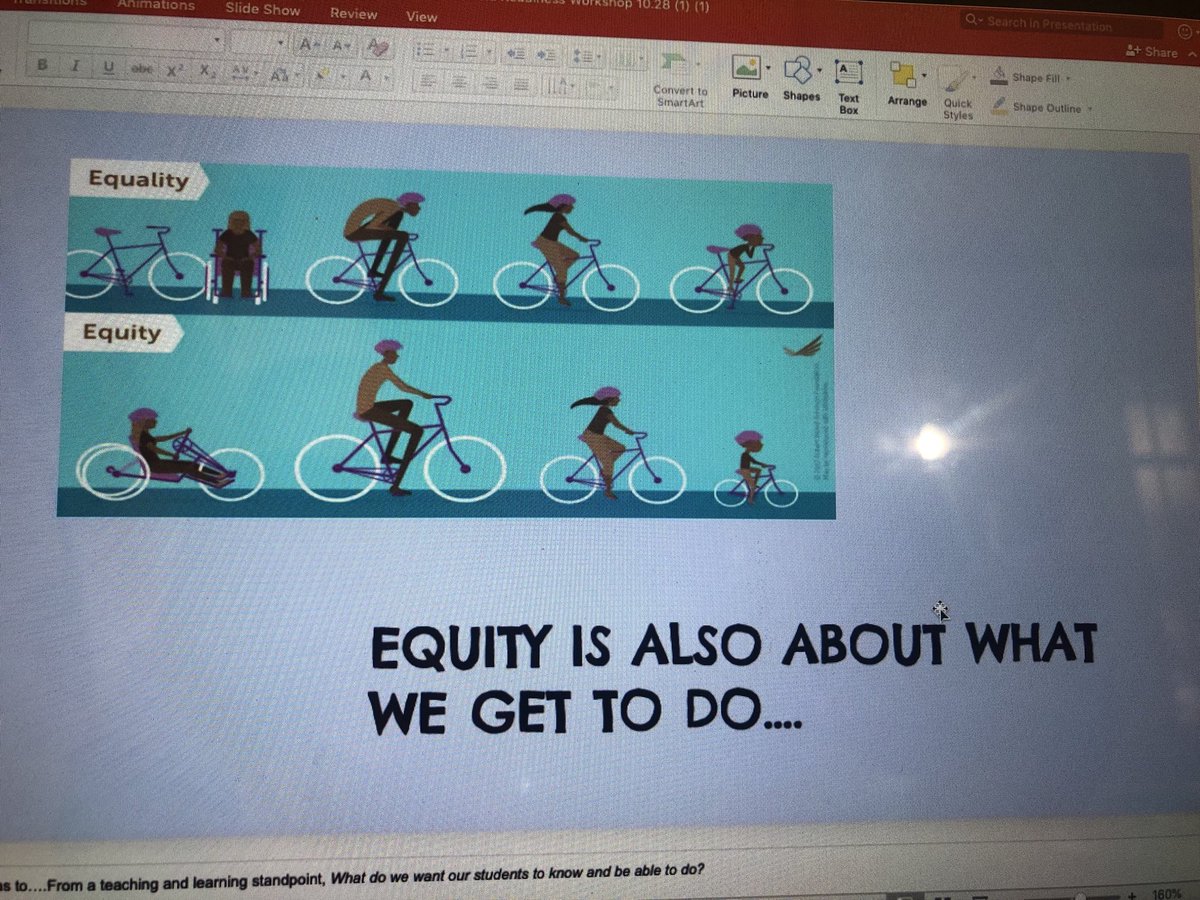The width and height of the screenshot is (1200, 900).
Task: Increase the list indent level
Action: coord(548,56)
